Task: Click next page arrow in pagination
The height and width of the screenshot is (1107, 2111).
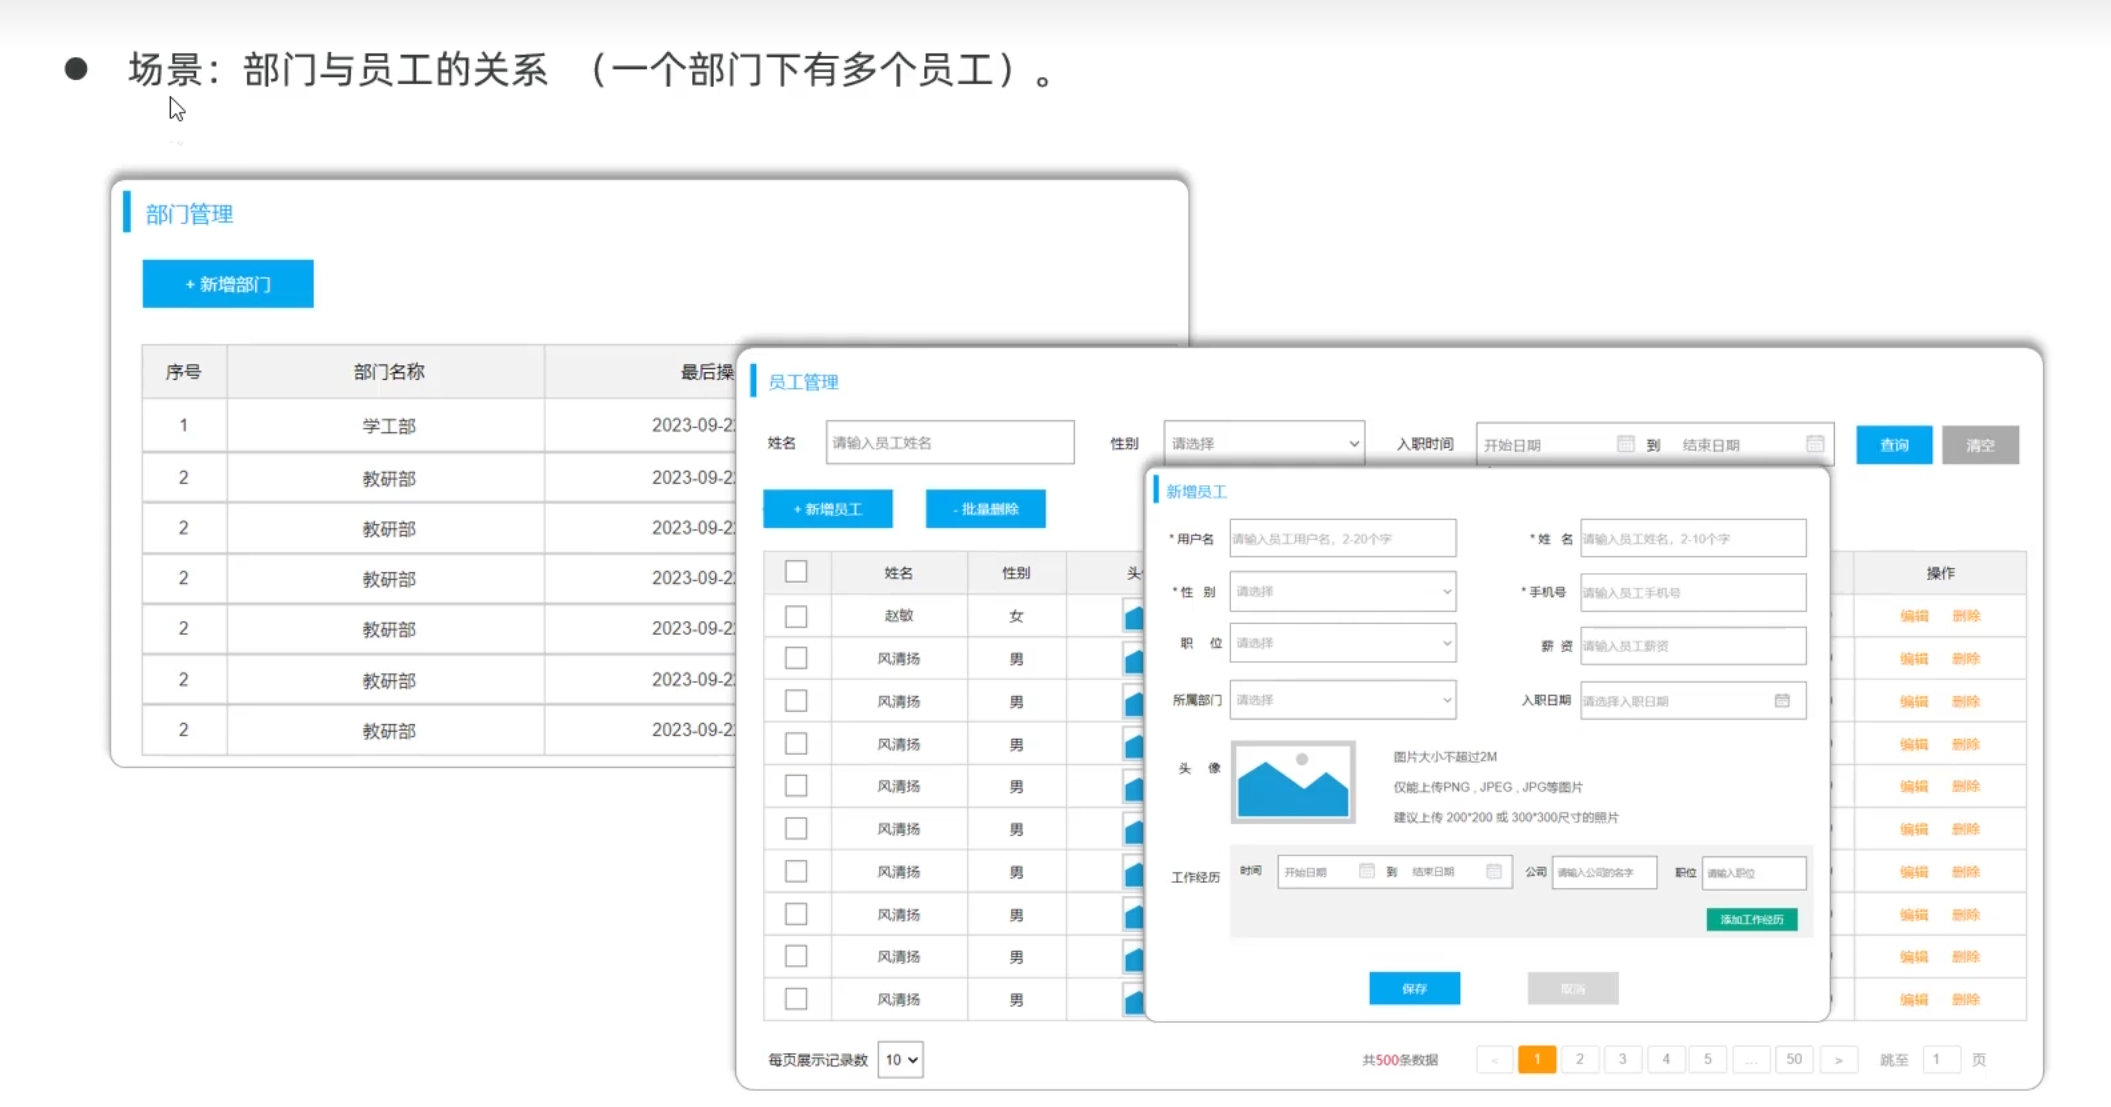Action: [1838, 1060]
